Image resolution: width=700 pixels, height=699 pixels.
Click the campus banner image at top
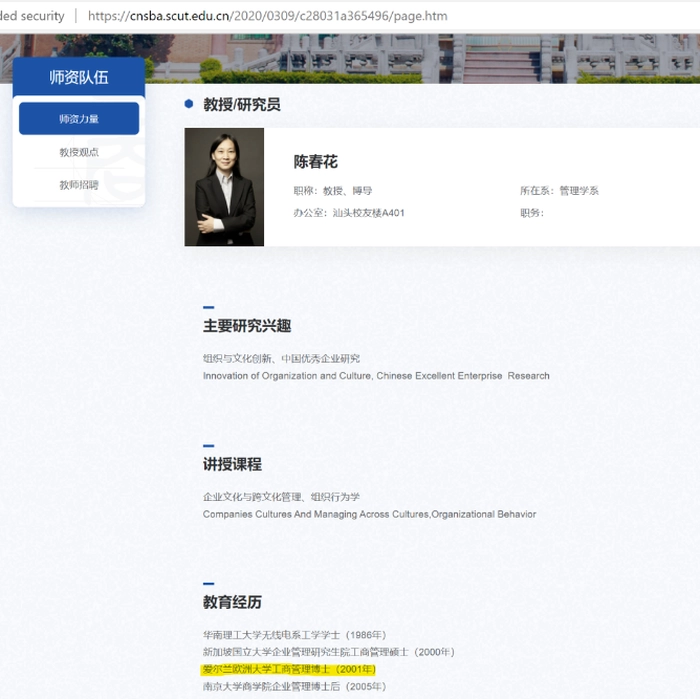pos(420,57)
